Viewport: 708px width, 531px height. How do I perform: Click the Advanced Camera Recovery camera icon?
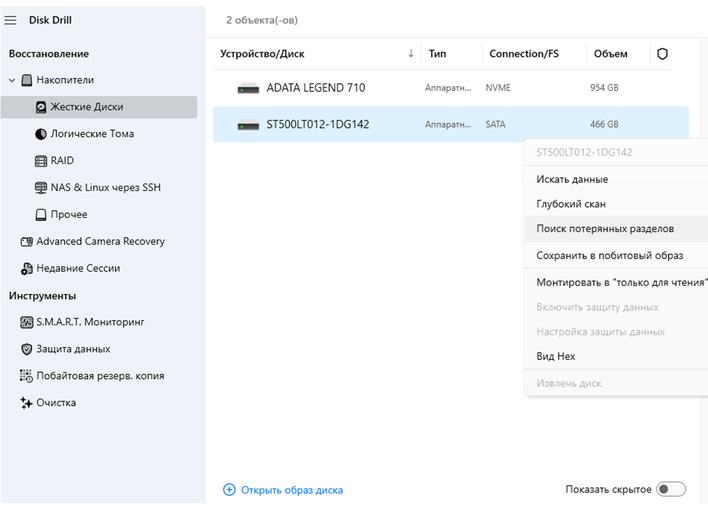pyautogui.click(x=27, y=242)
